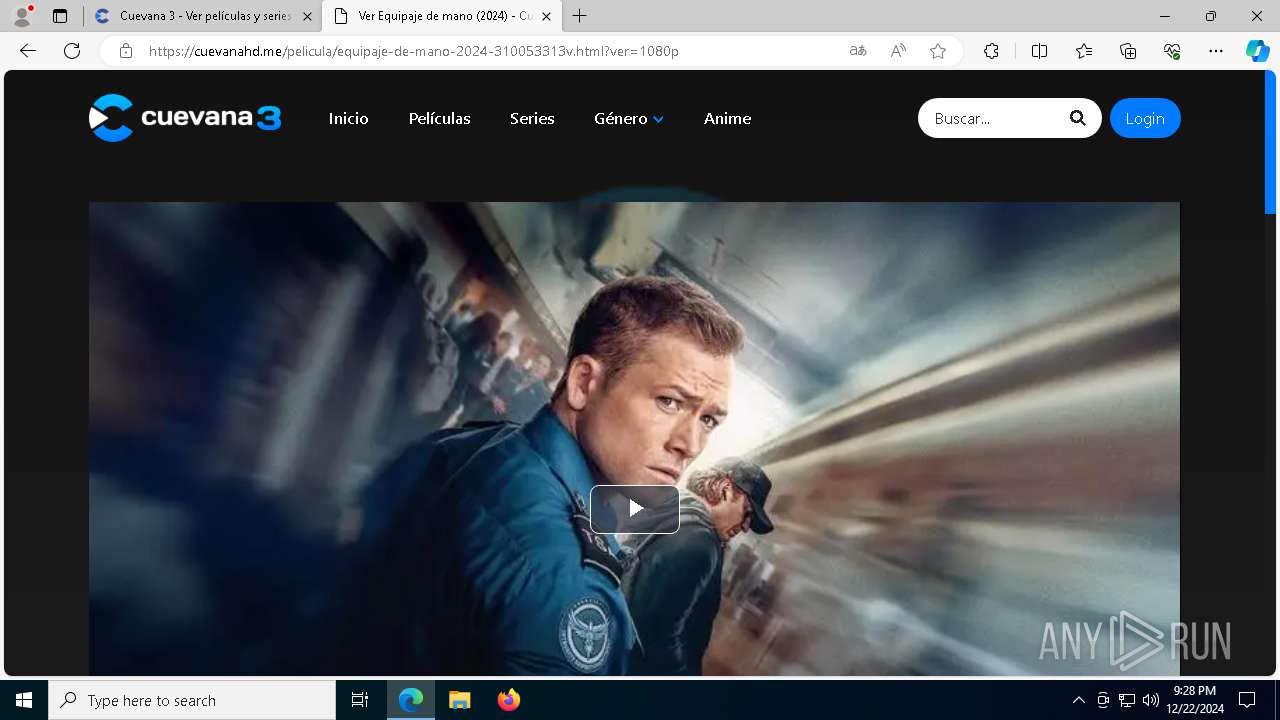The width and height of the screenshot is (1280, 720).
Task: Toggle split screen view
Action: coord(1039,51)
